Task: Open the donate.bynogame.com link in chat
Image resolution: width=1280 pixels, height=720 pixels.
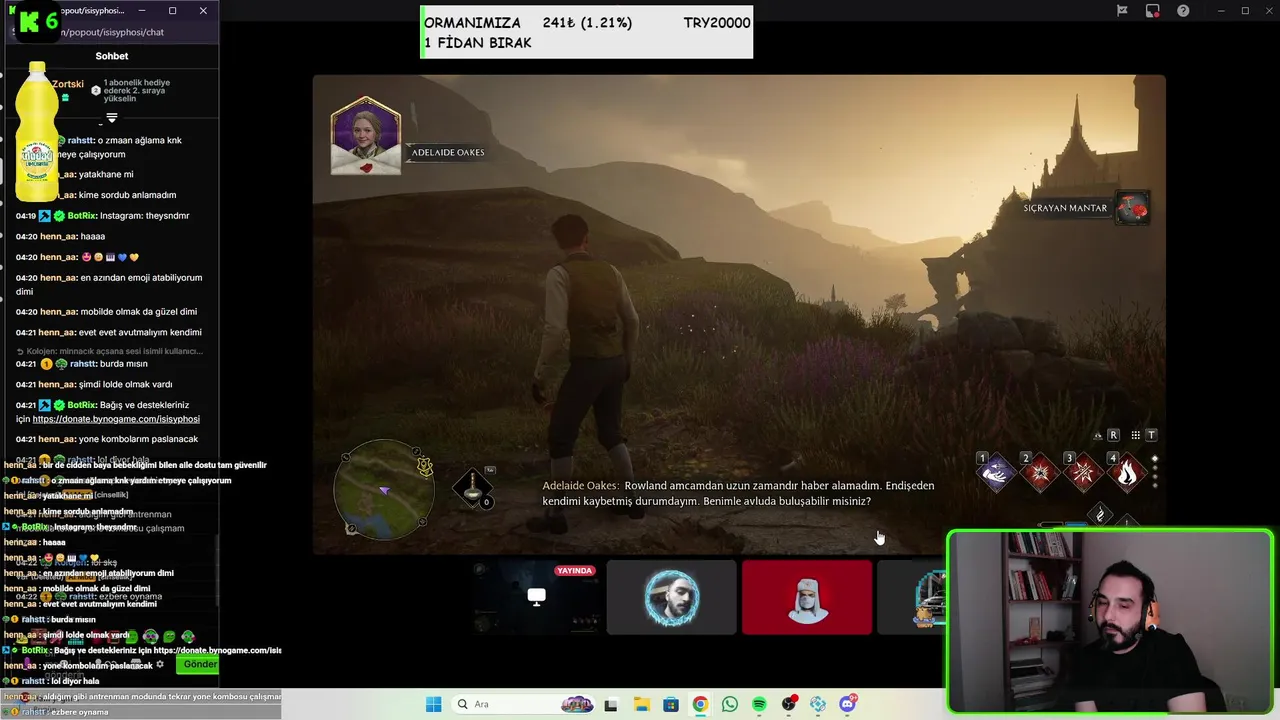Action: point(116,419)
